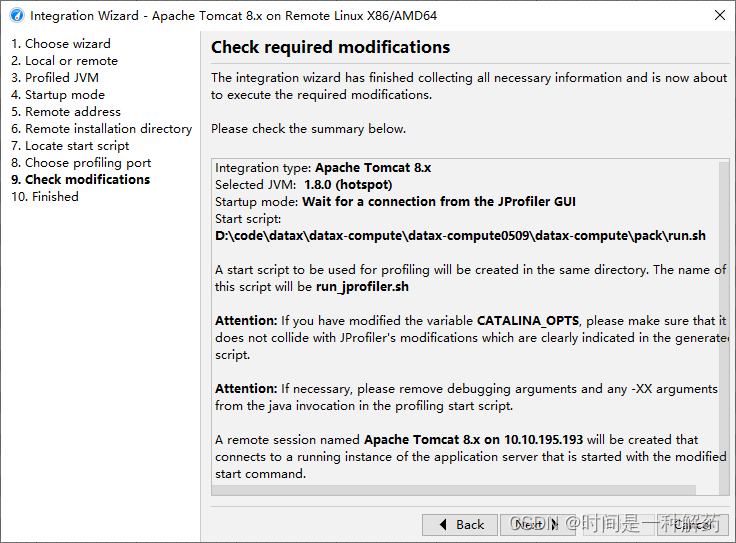
Task: Click the horizontal scrollbar of the summary box
Action: point(453,490)
